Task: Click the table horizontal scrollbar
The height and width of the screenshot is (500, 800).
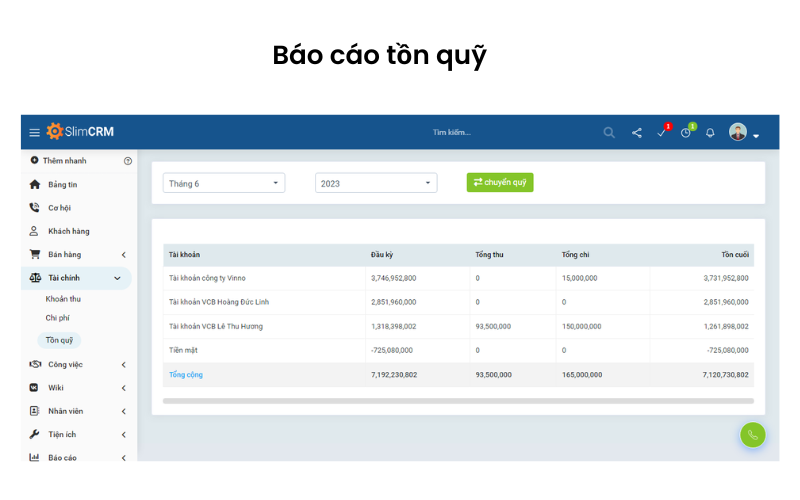Action: tap(458, 401)
